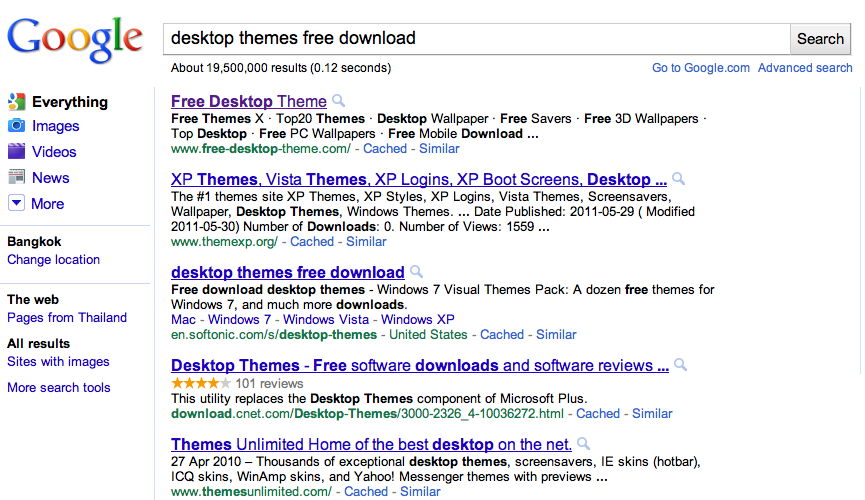Open XP Themes, Vista Themes result title
865x500 pixels.
tap(419, 179)
